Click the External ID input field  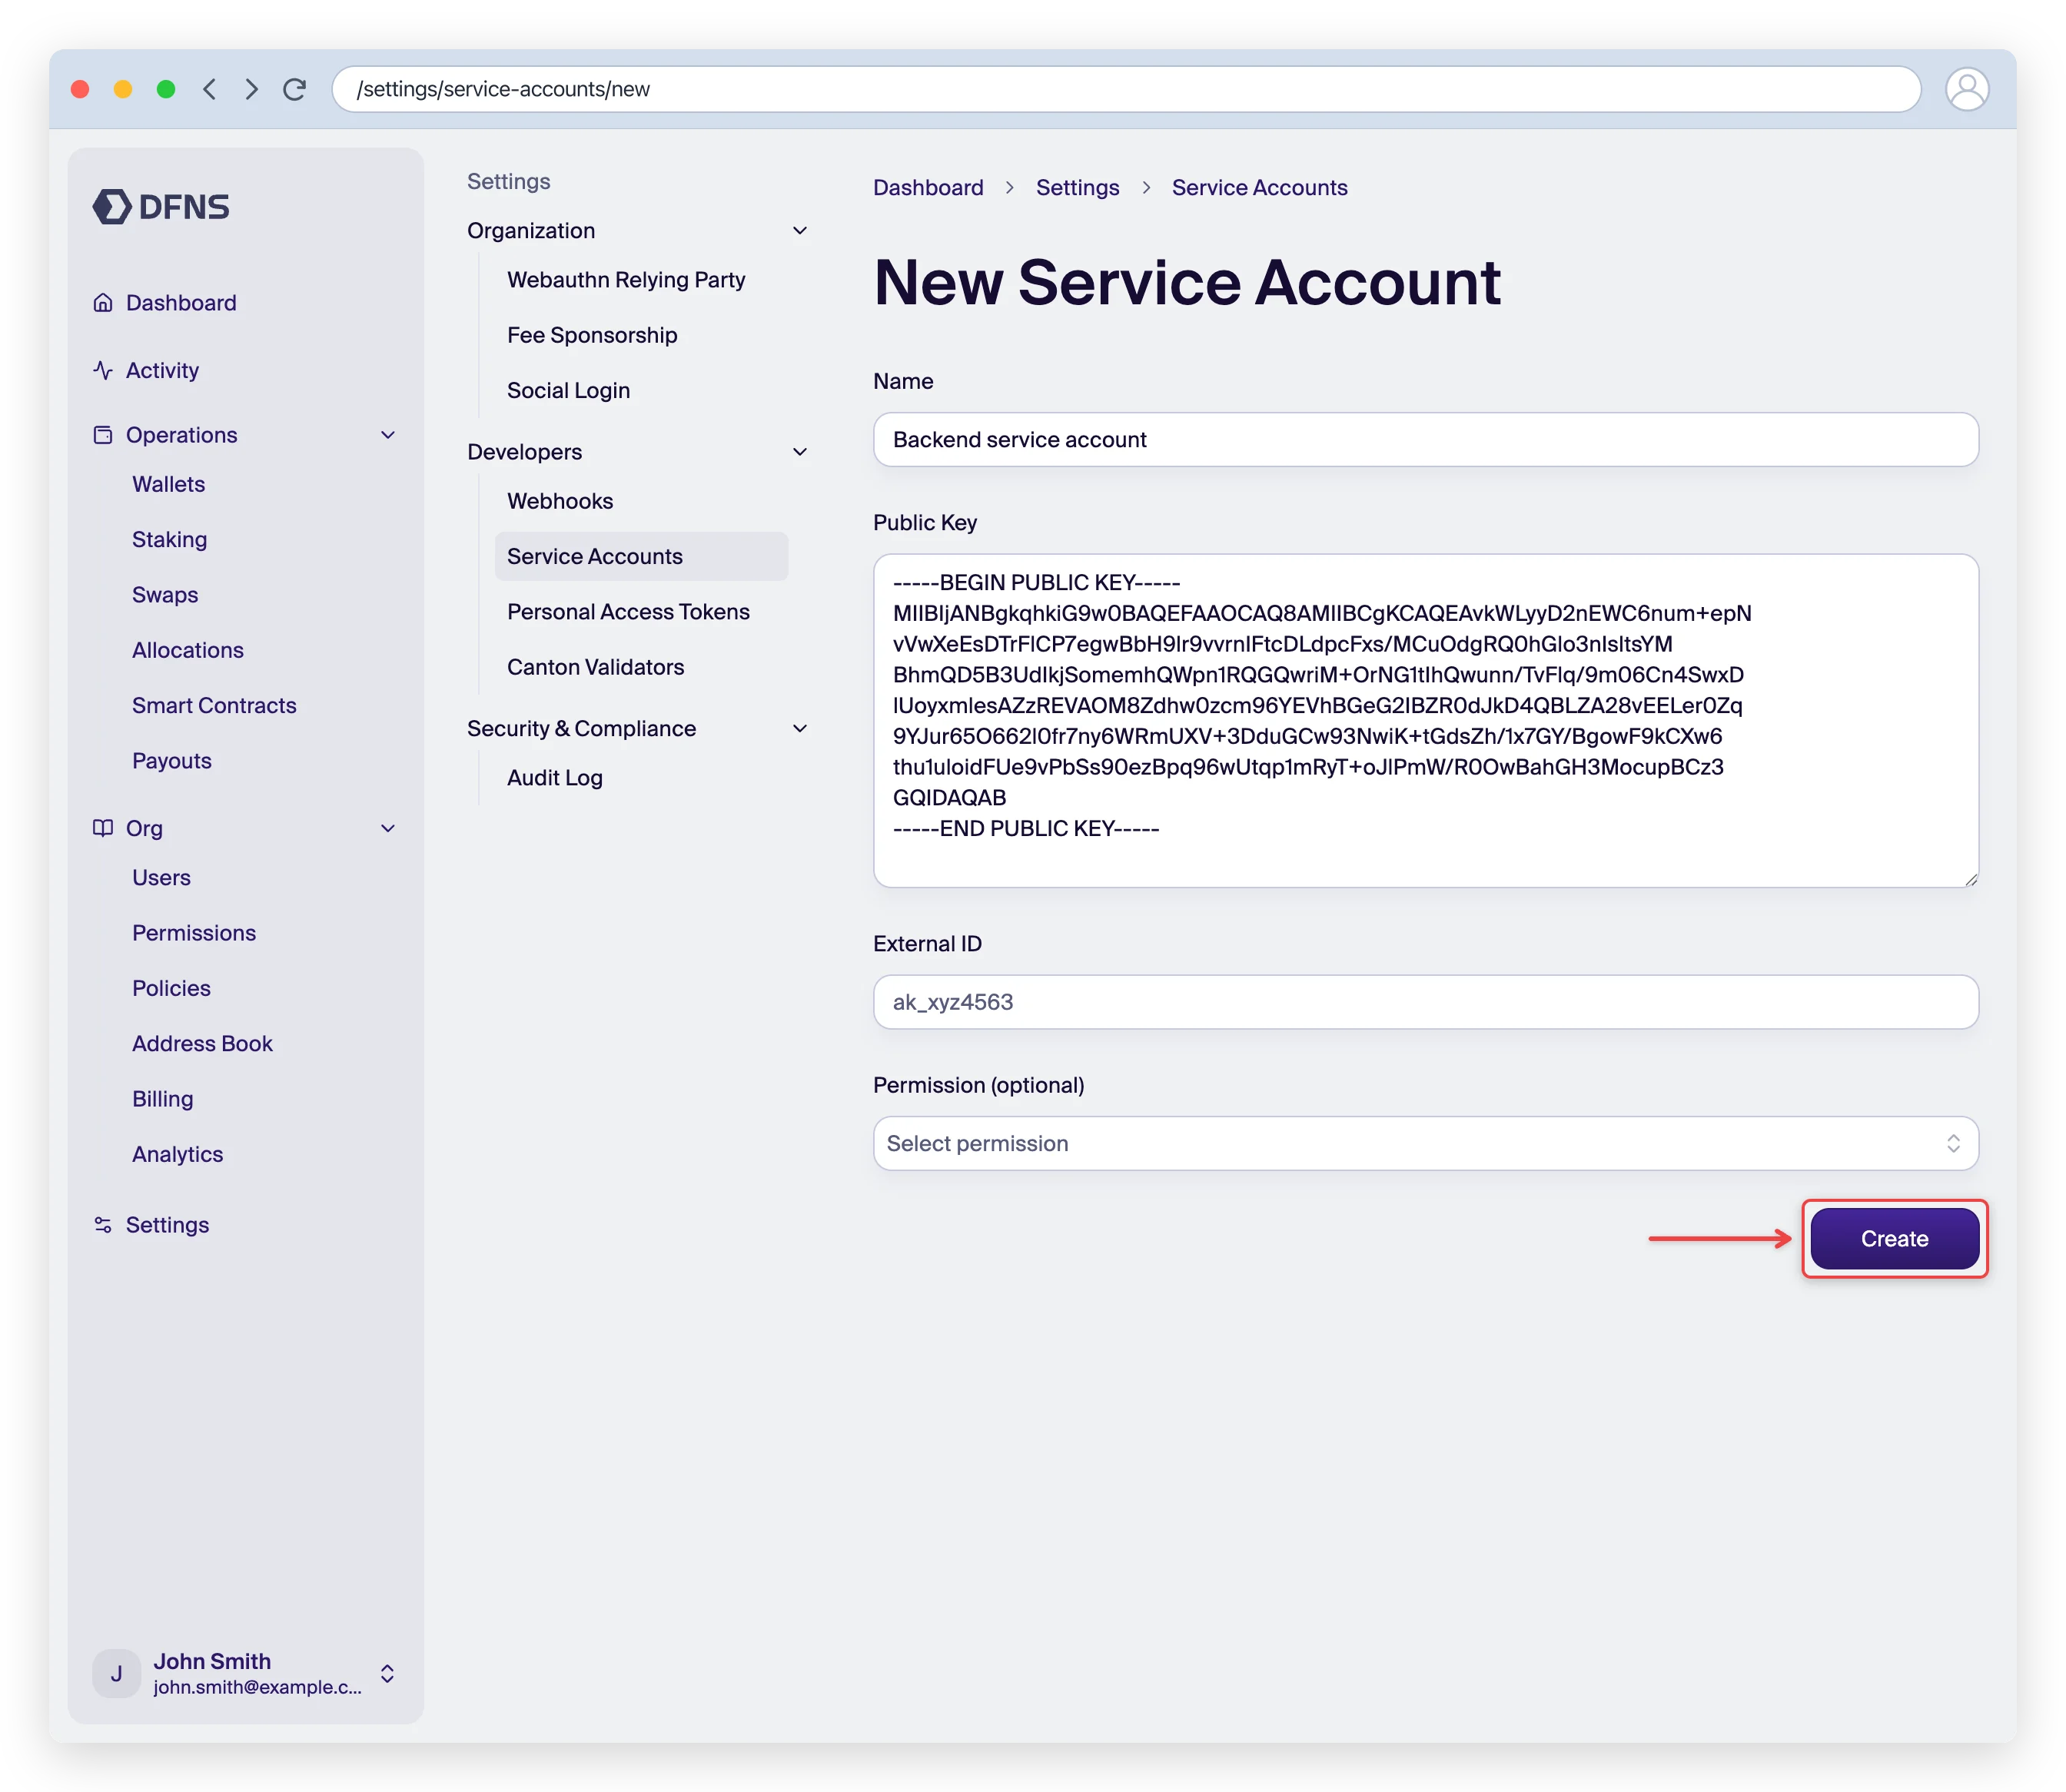[1425, 1002]
